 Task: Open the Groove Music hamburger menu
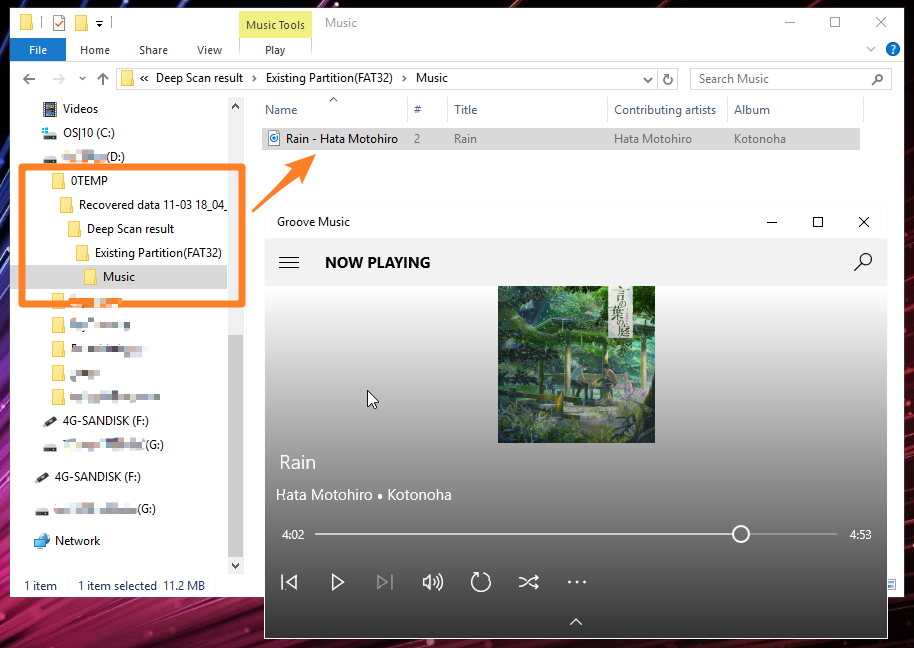point(289,263)
